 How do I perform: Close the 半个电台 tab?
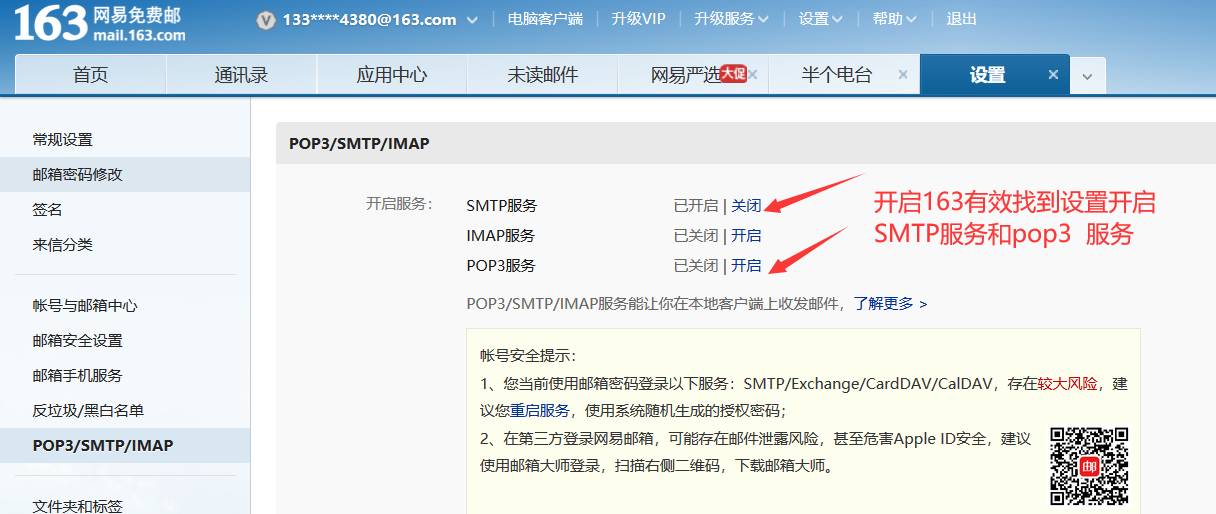[903, 75]
